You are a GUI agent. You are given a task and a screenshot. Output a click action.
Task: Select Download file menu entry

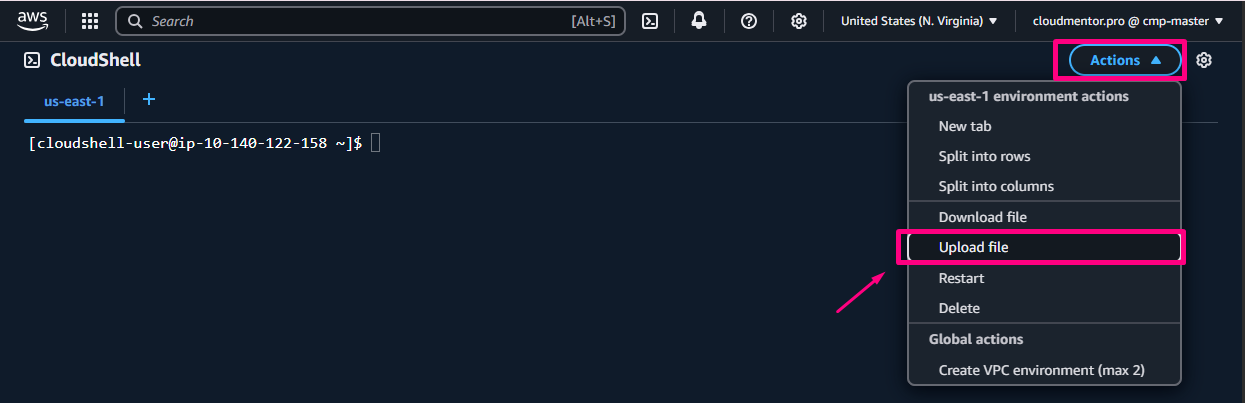pyautogui.click(x=982, y=217)
